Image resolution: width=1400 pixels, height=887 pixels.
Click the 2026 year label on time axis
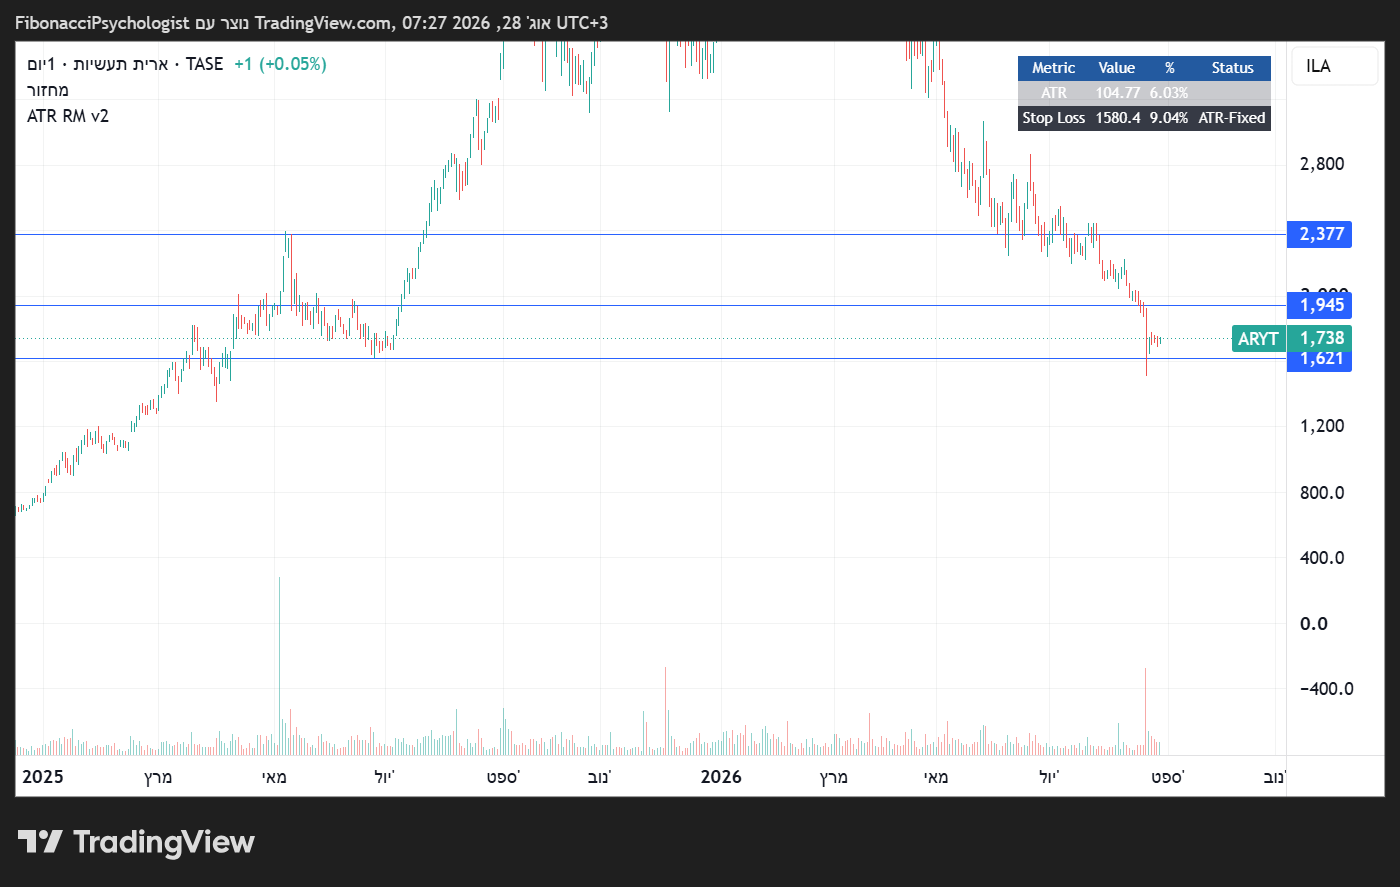tap(721, 777)
